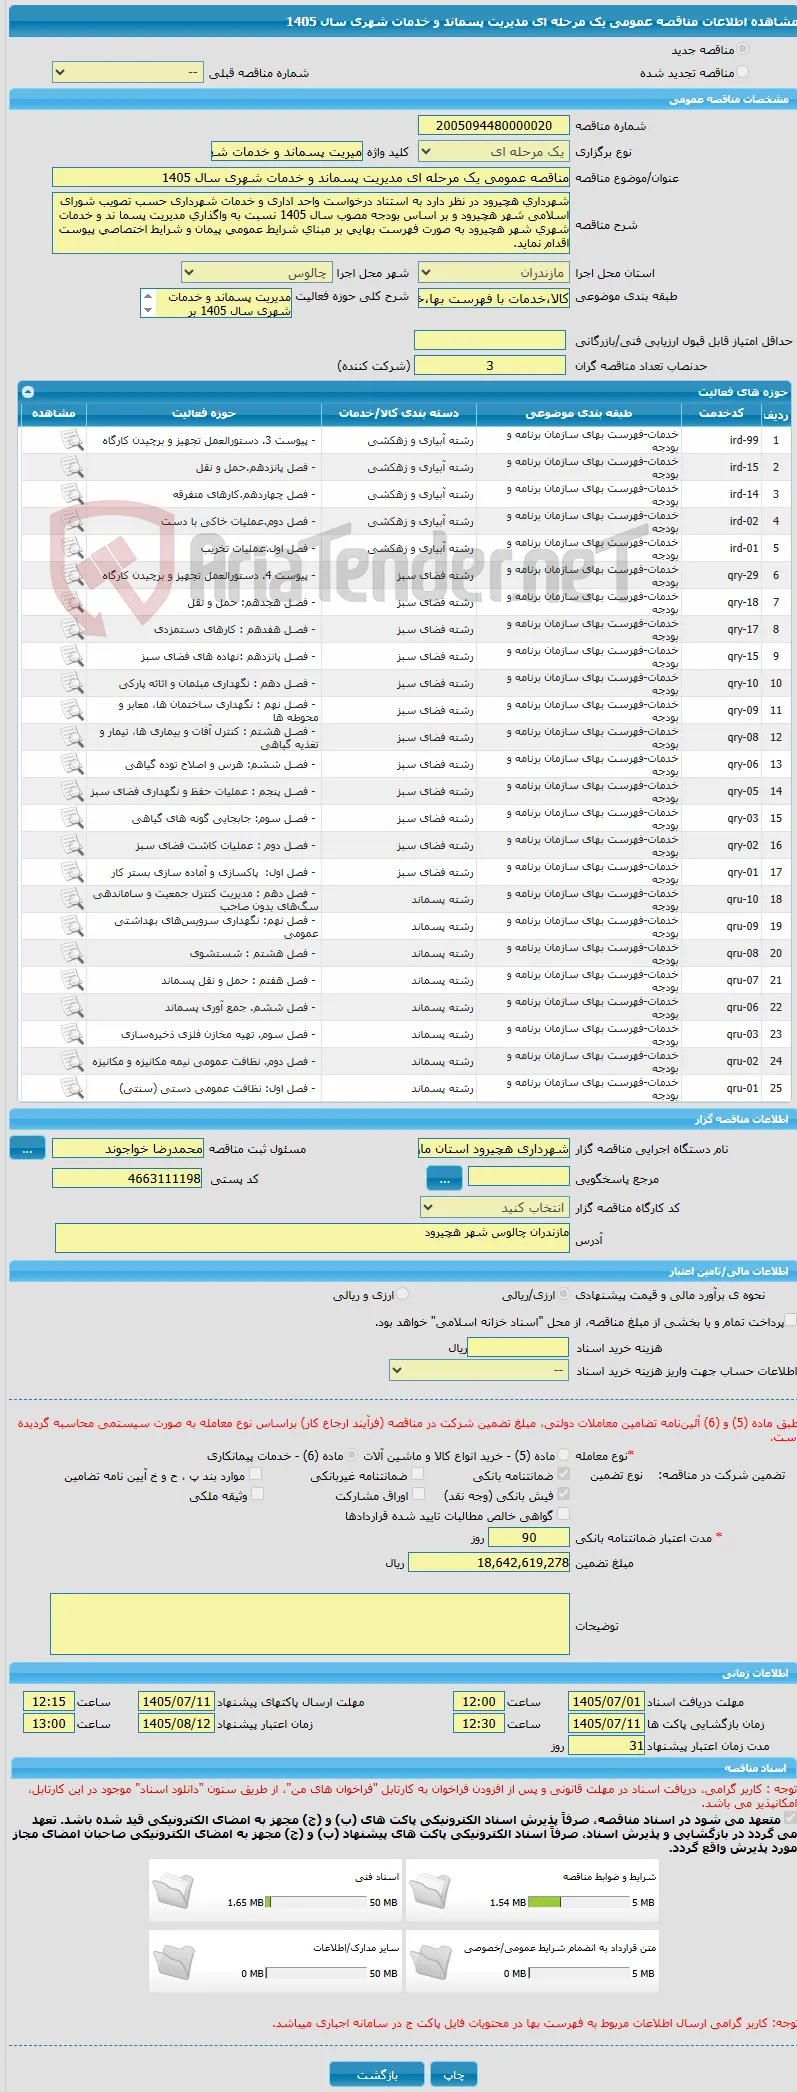Download the شرایط و ضوابط مناقصه folder
The height and width of the screenshot is (2092, 797).
click(x=431, y=1889)
